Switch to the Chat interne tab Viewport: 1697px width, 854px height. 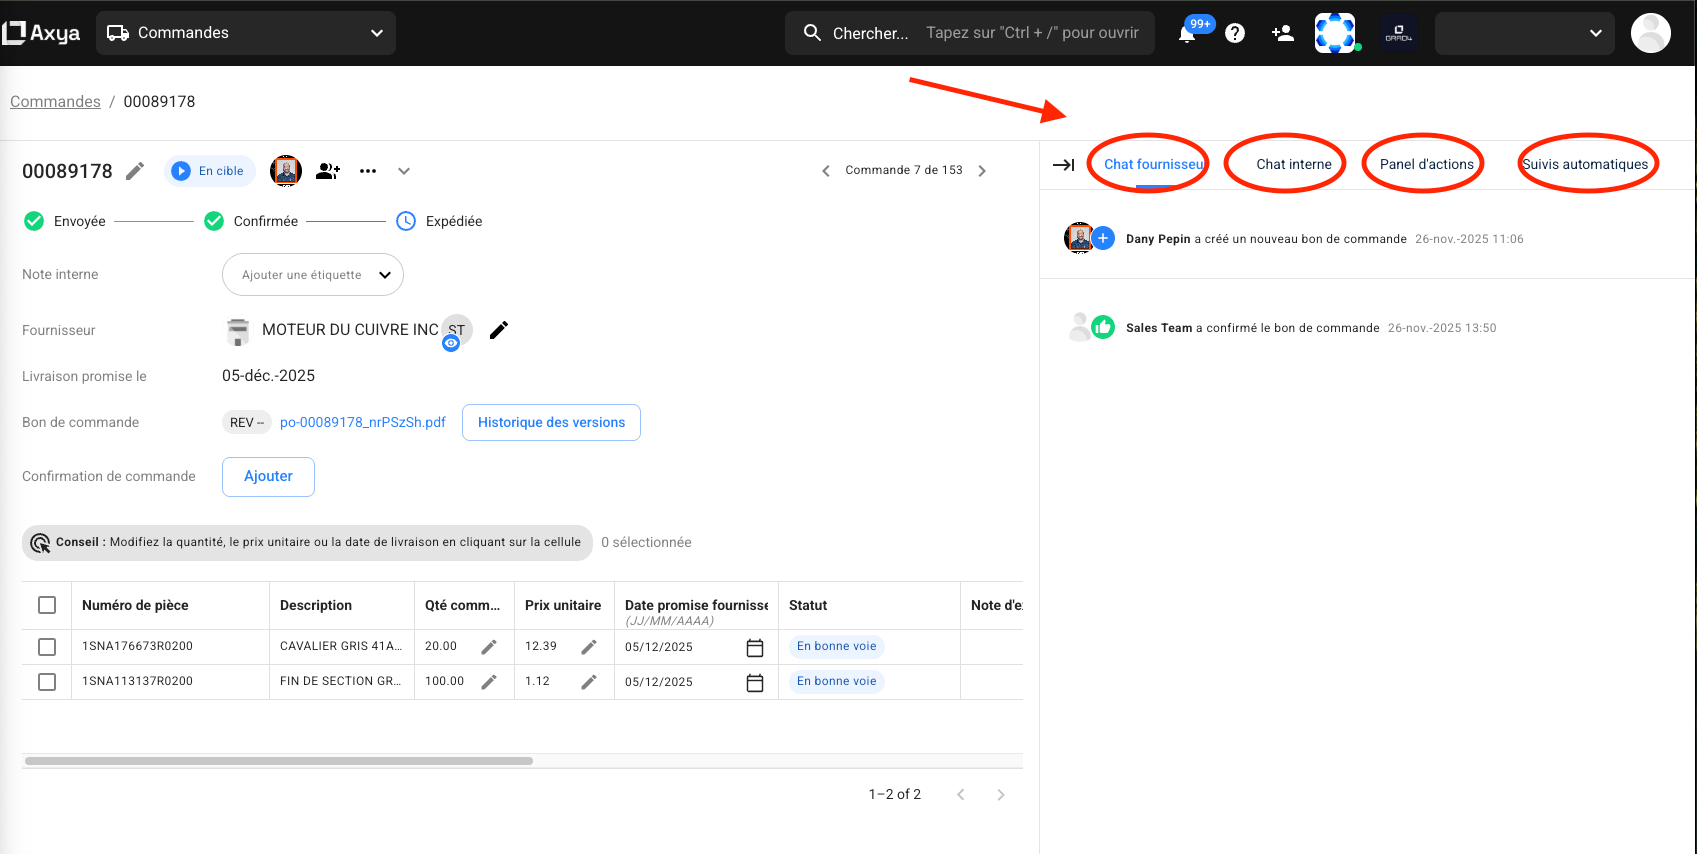click(1293, 164)
